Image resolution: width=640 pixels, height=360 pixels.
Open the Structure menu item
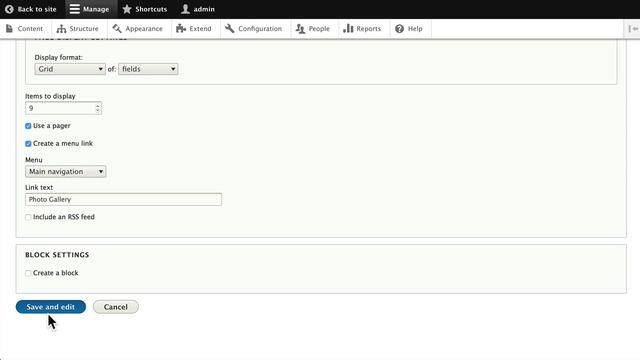[x=78, y=29]
